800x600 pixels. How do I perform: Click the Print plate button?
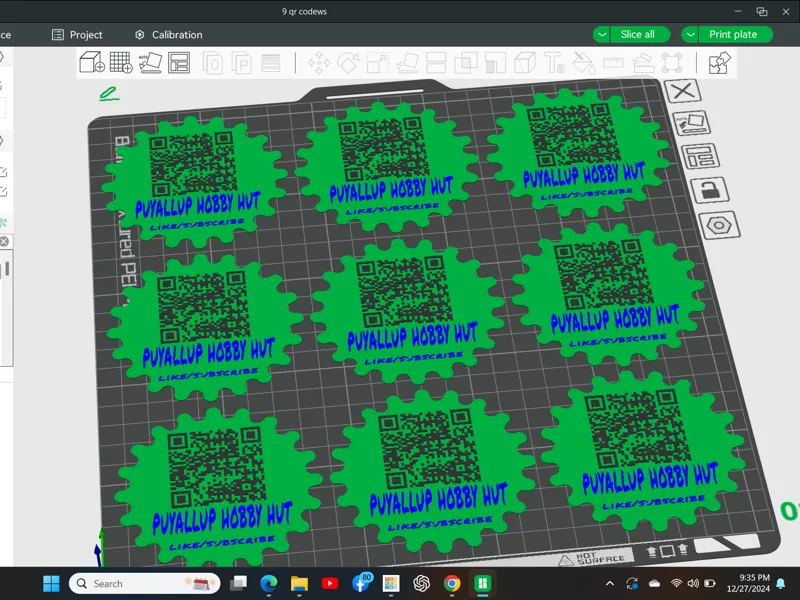tap(733, 34)
